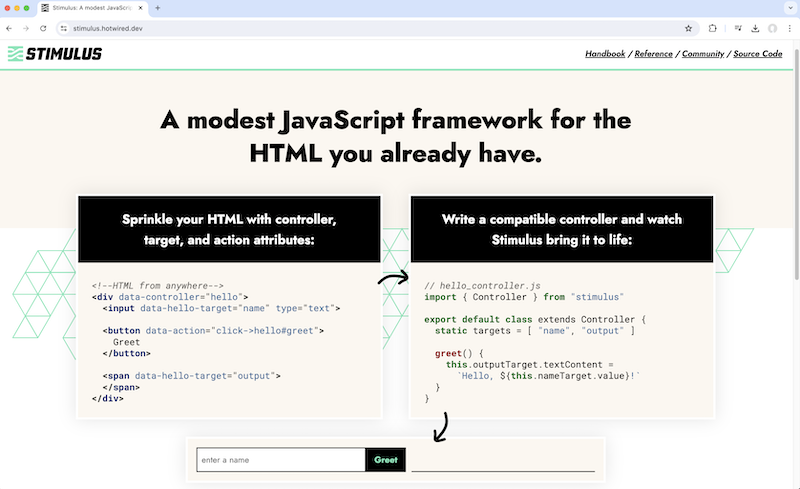Viewport: 800px width, 489px height.
Task: Click the 'enter a name' text field
Action: pyautogui.click(x=280, y=460)
